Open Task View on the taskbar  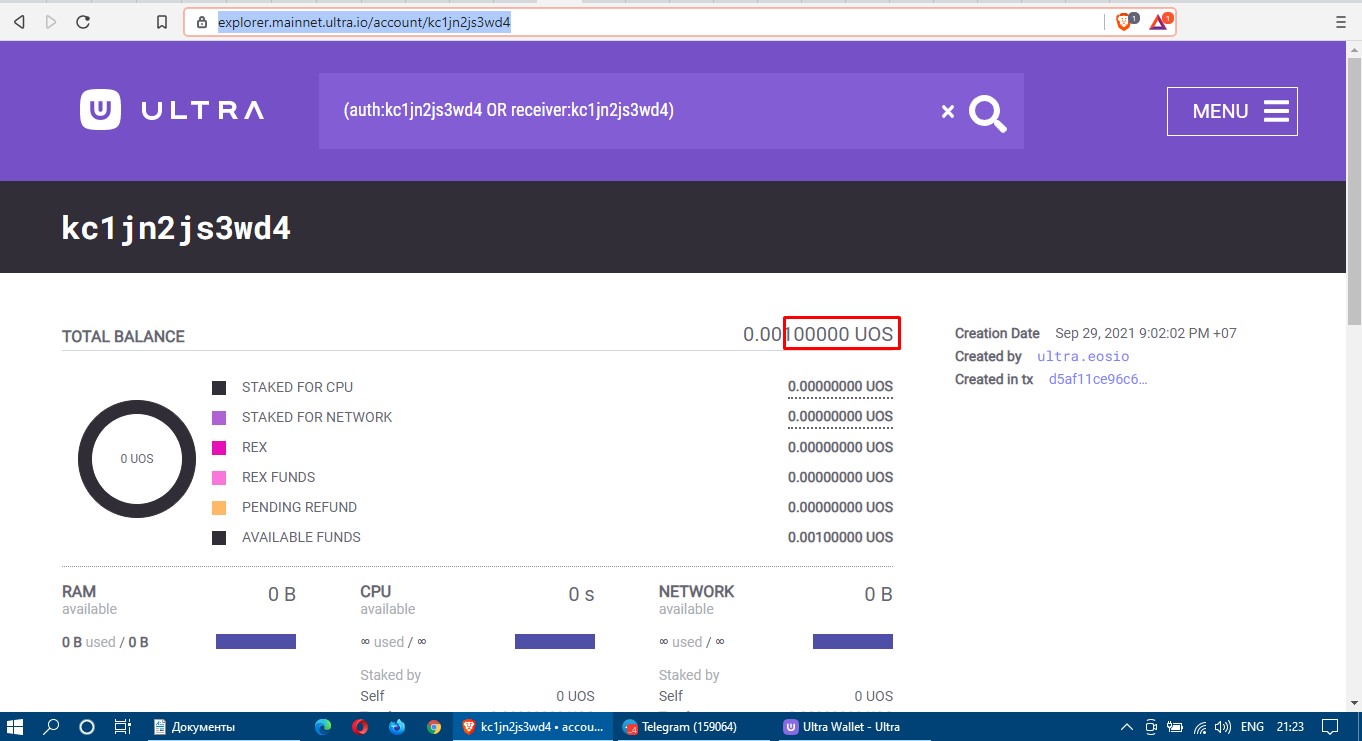pyautogui.click(x=122, y=726)
